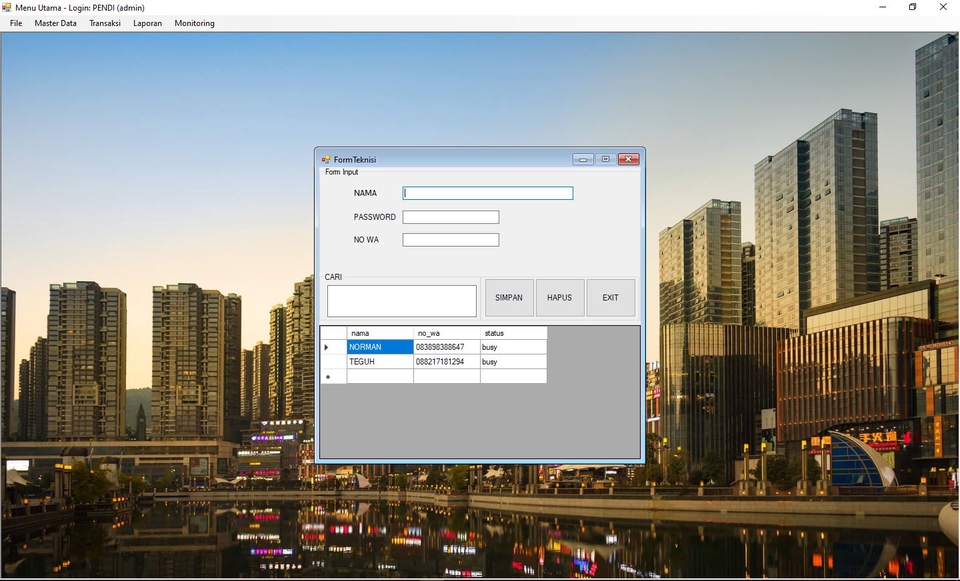This screenshot has width=960, height=581.
Task: Open the Monitoring menu
Action: (194, 23)
